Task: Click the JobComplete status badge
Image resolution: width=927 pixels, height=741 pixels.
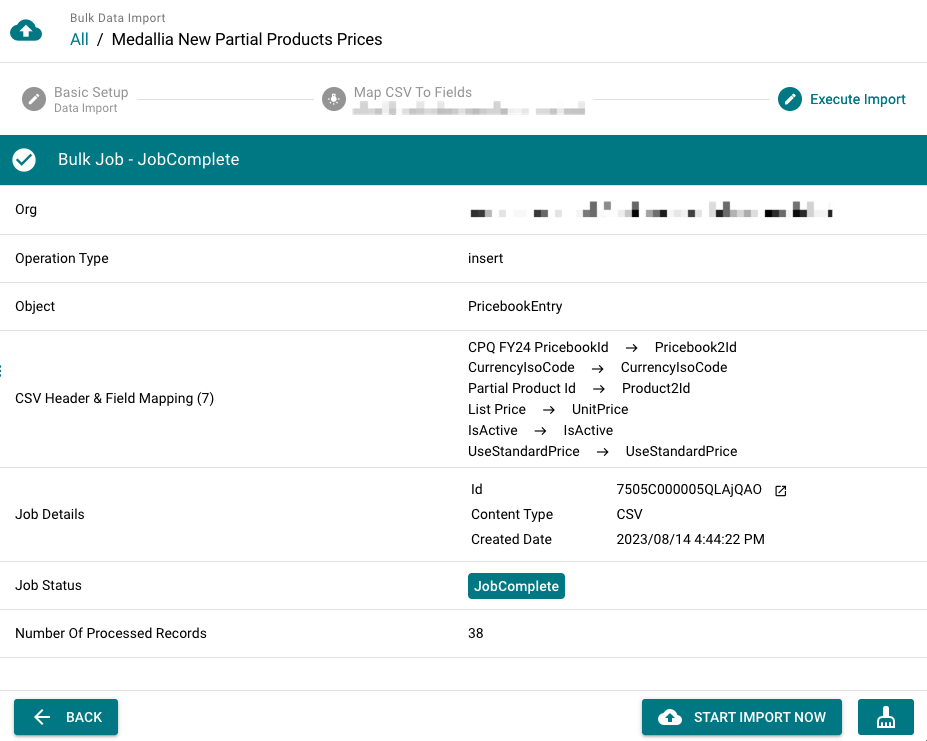Action: click(x=516, y=586)
